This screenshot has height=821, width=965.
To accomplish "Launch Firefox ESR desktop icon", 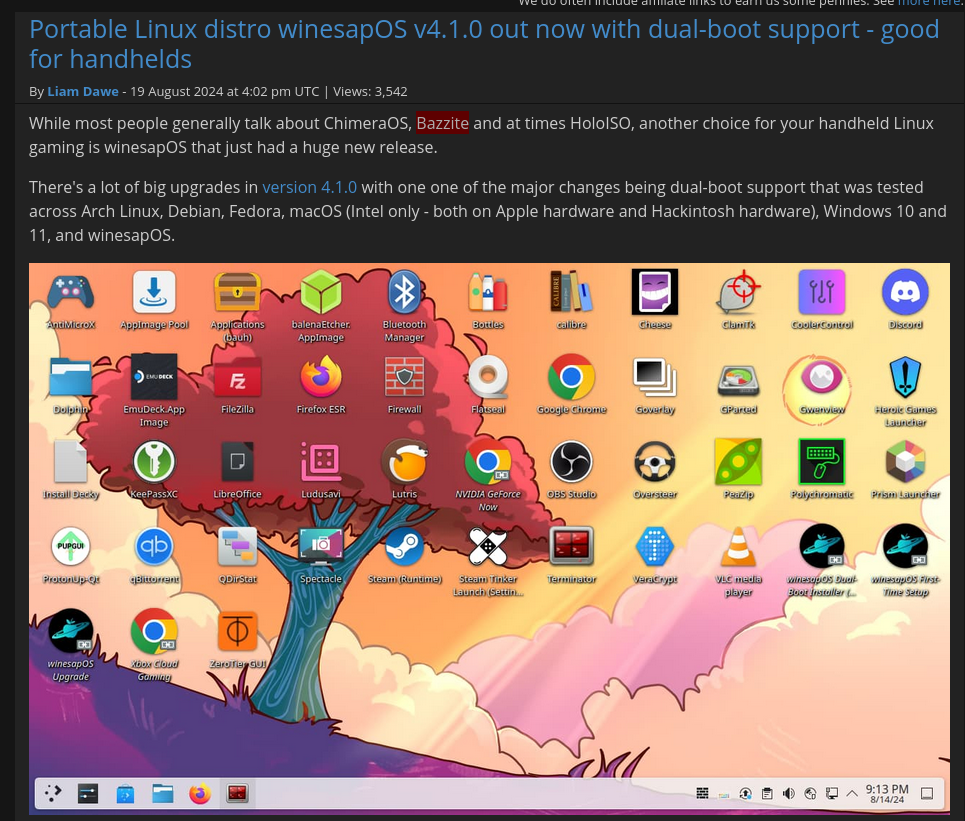I will pos(321,377).
